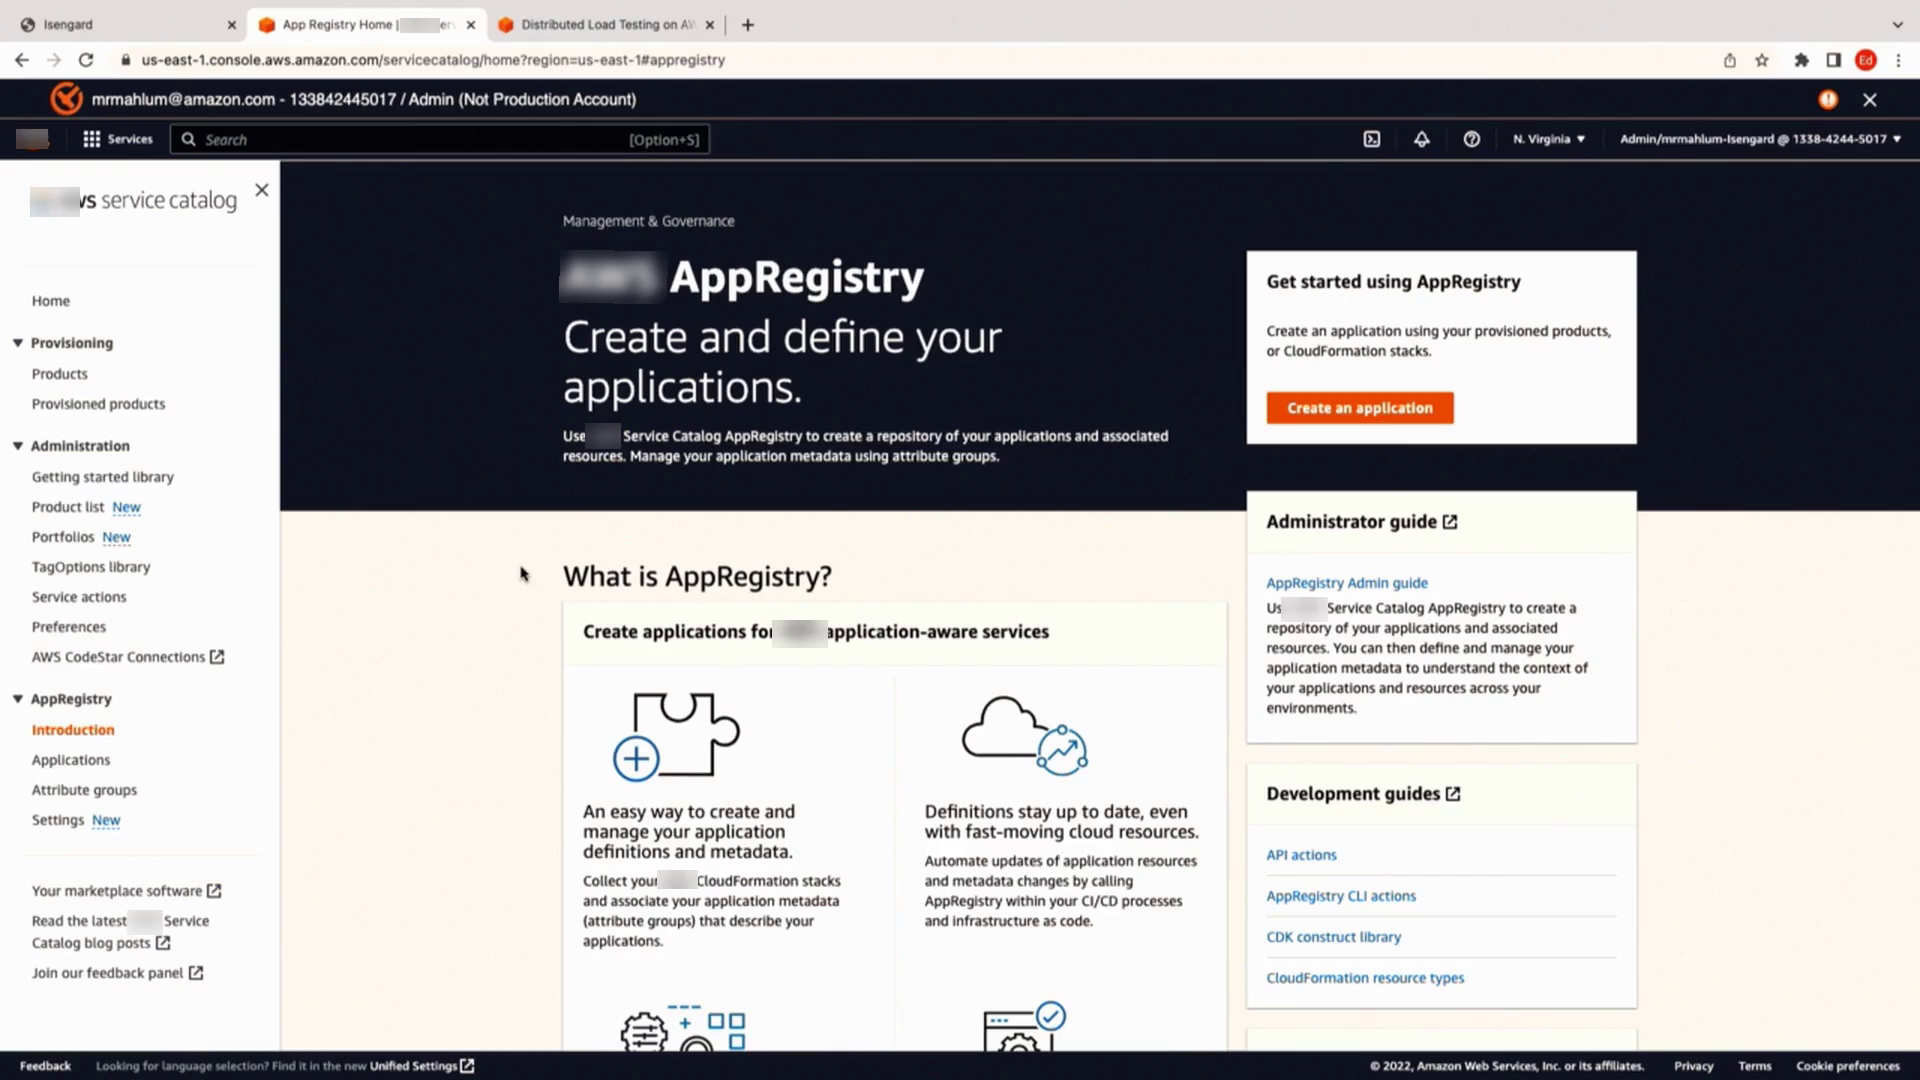Click the orange warning alert icon
Viewport: 1920px width, 1080px height.
click(x=1828, y=99)
